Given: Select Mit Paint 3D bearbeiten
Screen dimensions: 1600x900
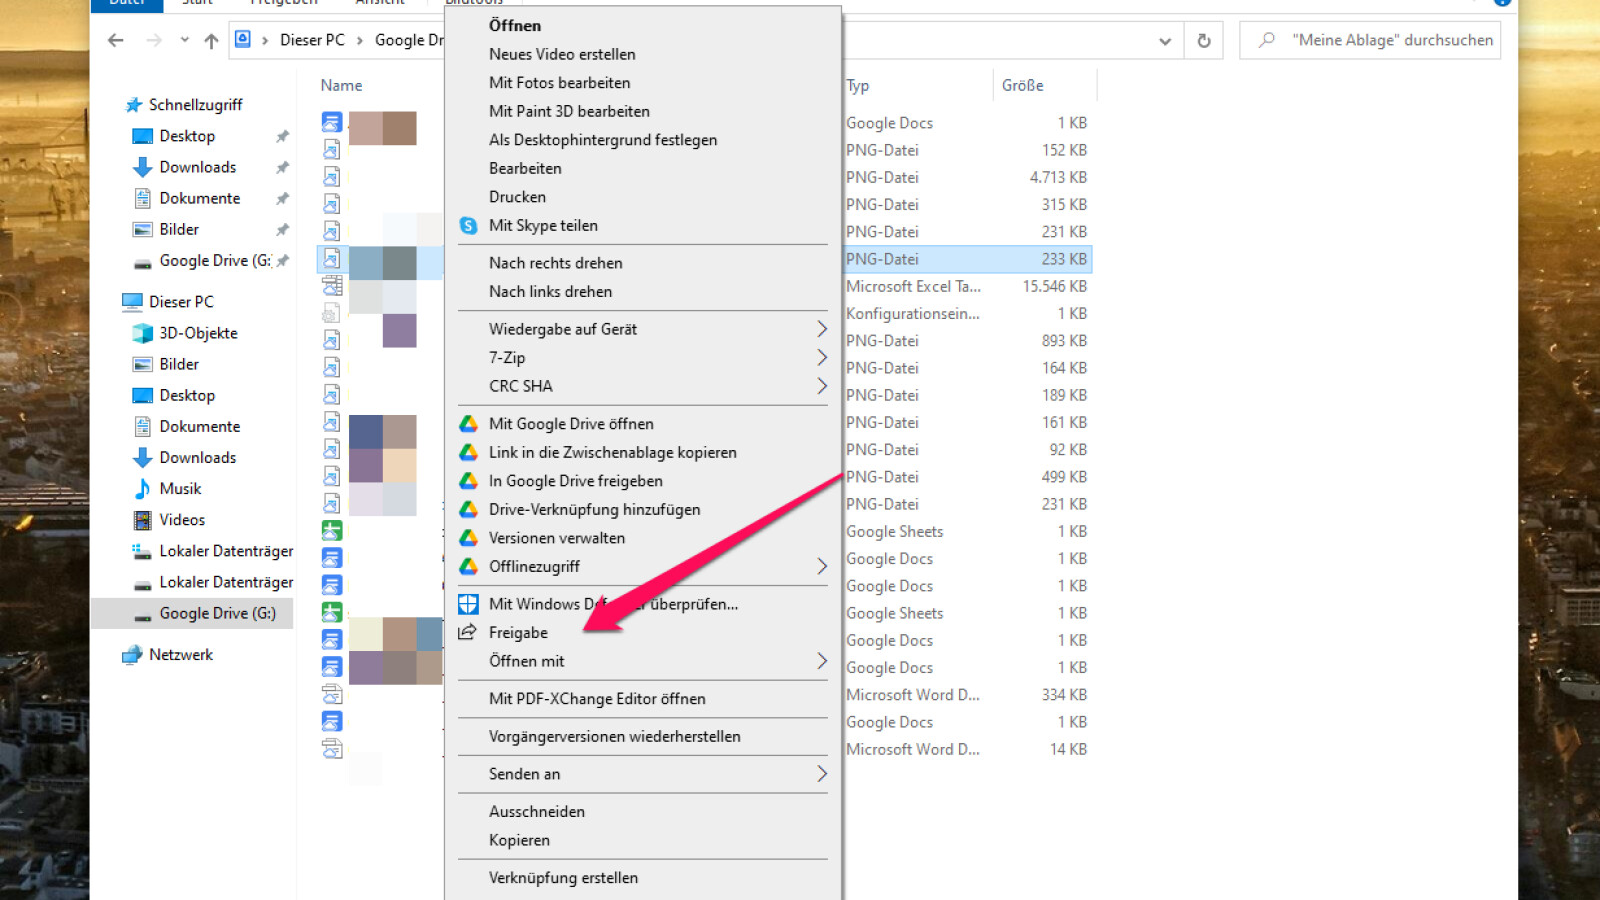Looking at the screenshot, I should tap(569, 111).
